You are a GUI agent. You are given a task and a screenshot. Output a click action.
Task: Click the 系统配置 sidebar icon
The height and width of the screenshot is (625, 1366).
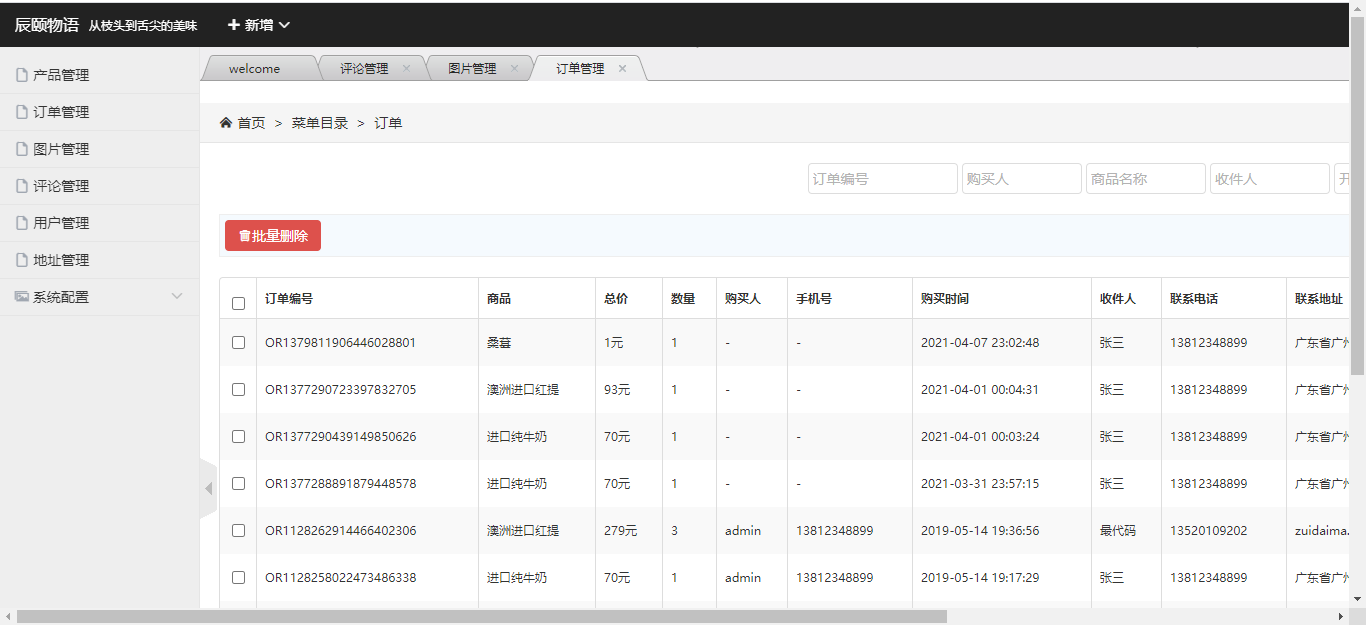[22, 297]
